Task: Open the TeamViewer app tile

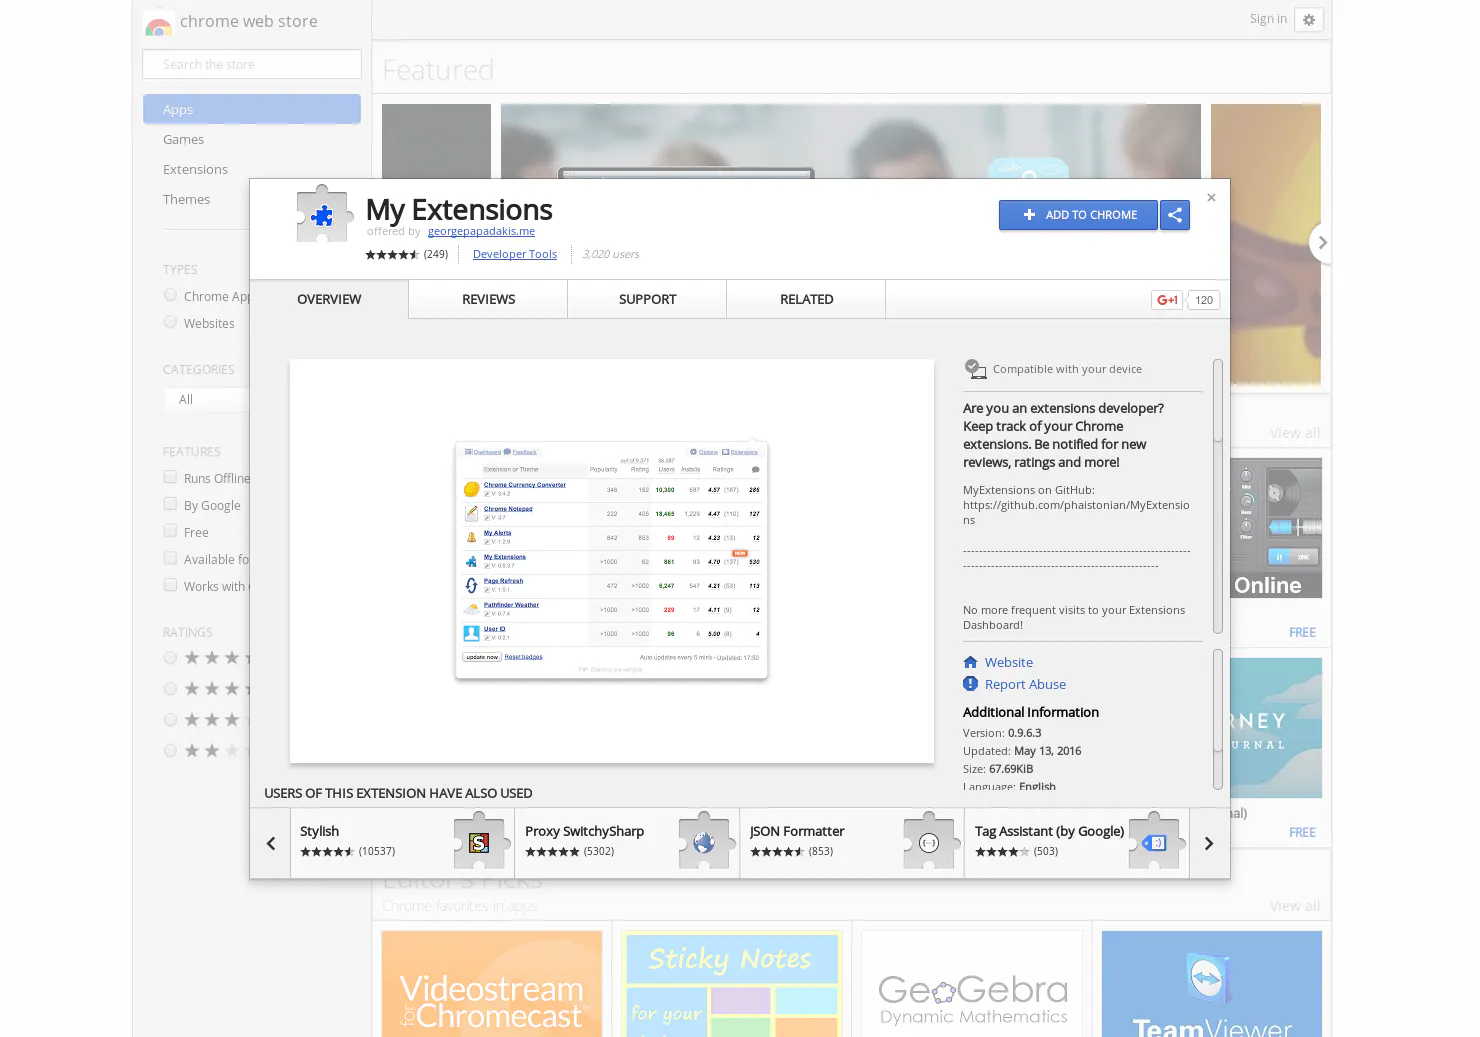Action: click(1212, 984)
